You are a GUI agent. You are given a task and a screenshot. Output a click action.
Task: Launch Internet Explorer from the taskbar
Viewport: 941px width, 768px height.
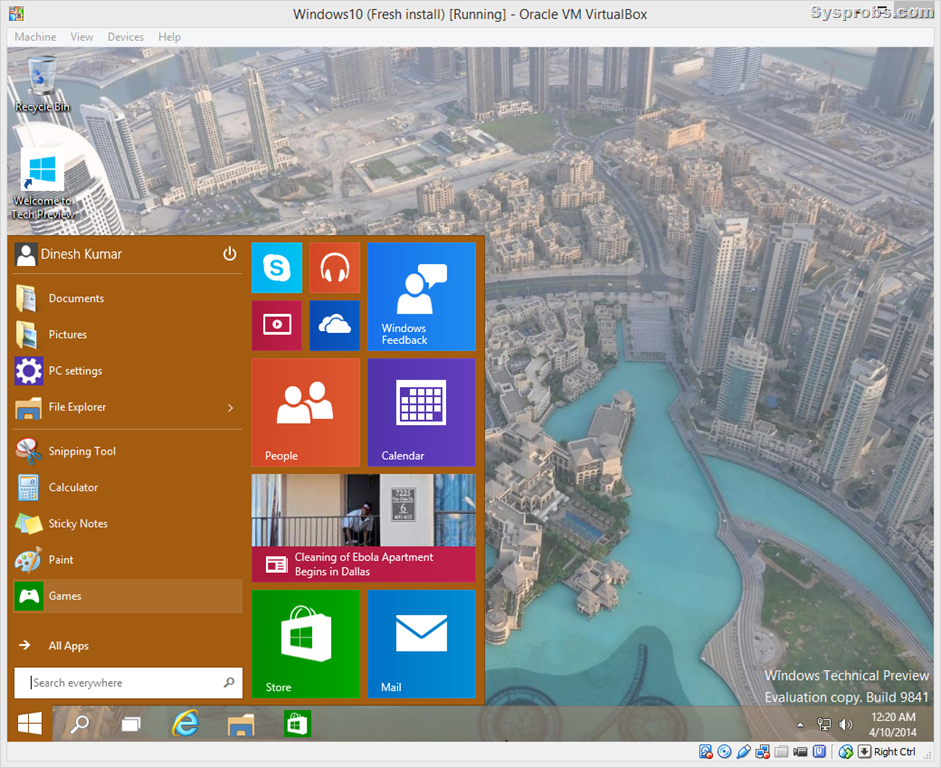point(185,723)
